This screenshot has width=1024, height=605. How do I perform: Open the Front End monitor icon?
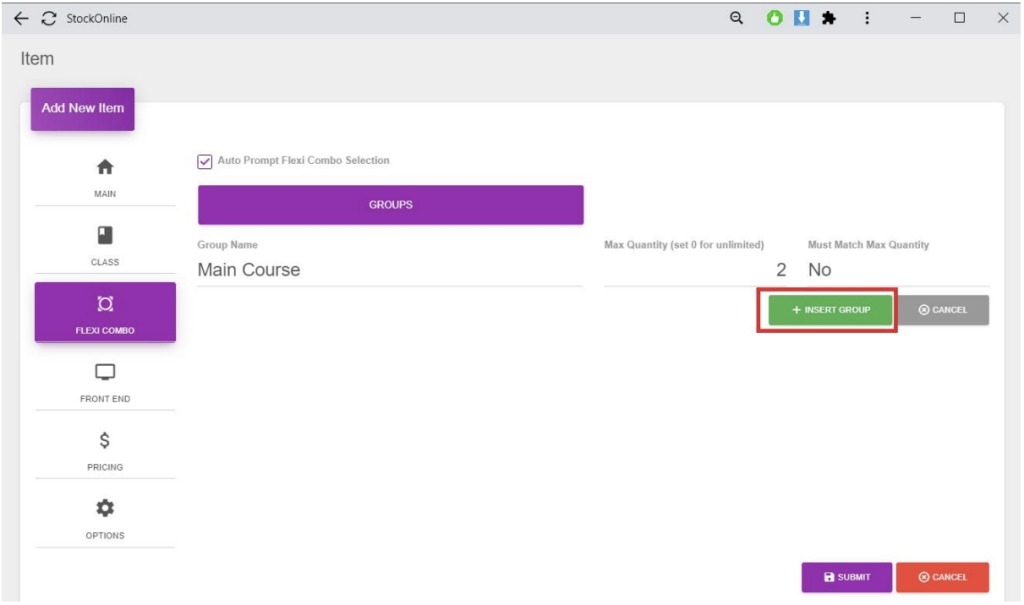(105, 372)
